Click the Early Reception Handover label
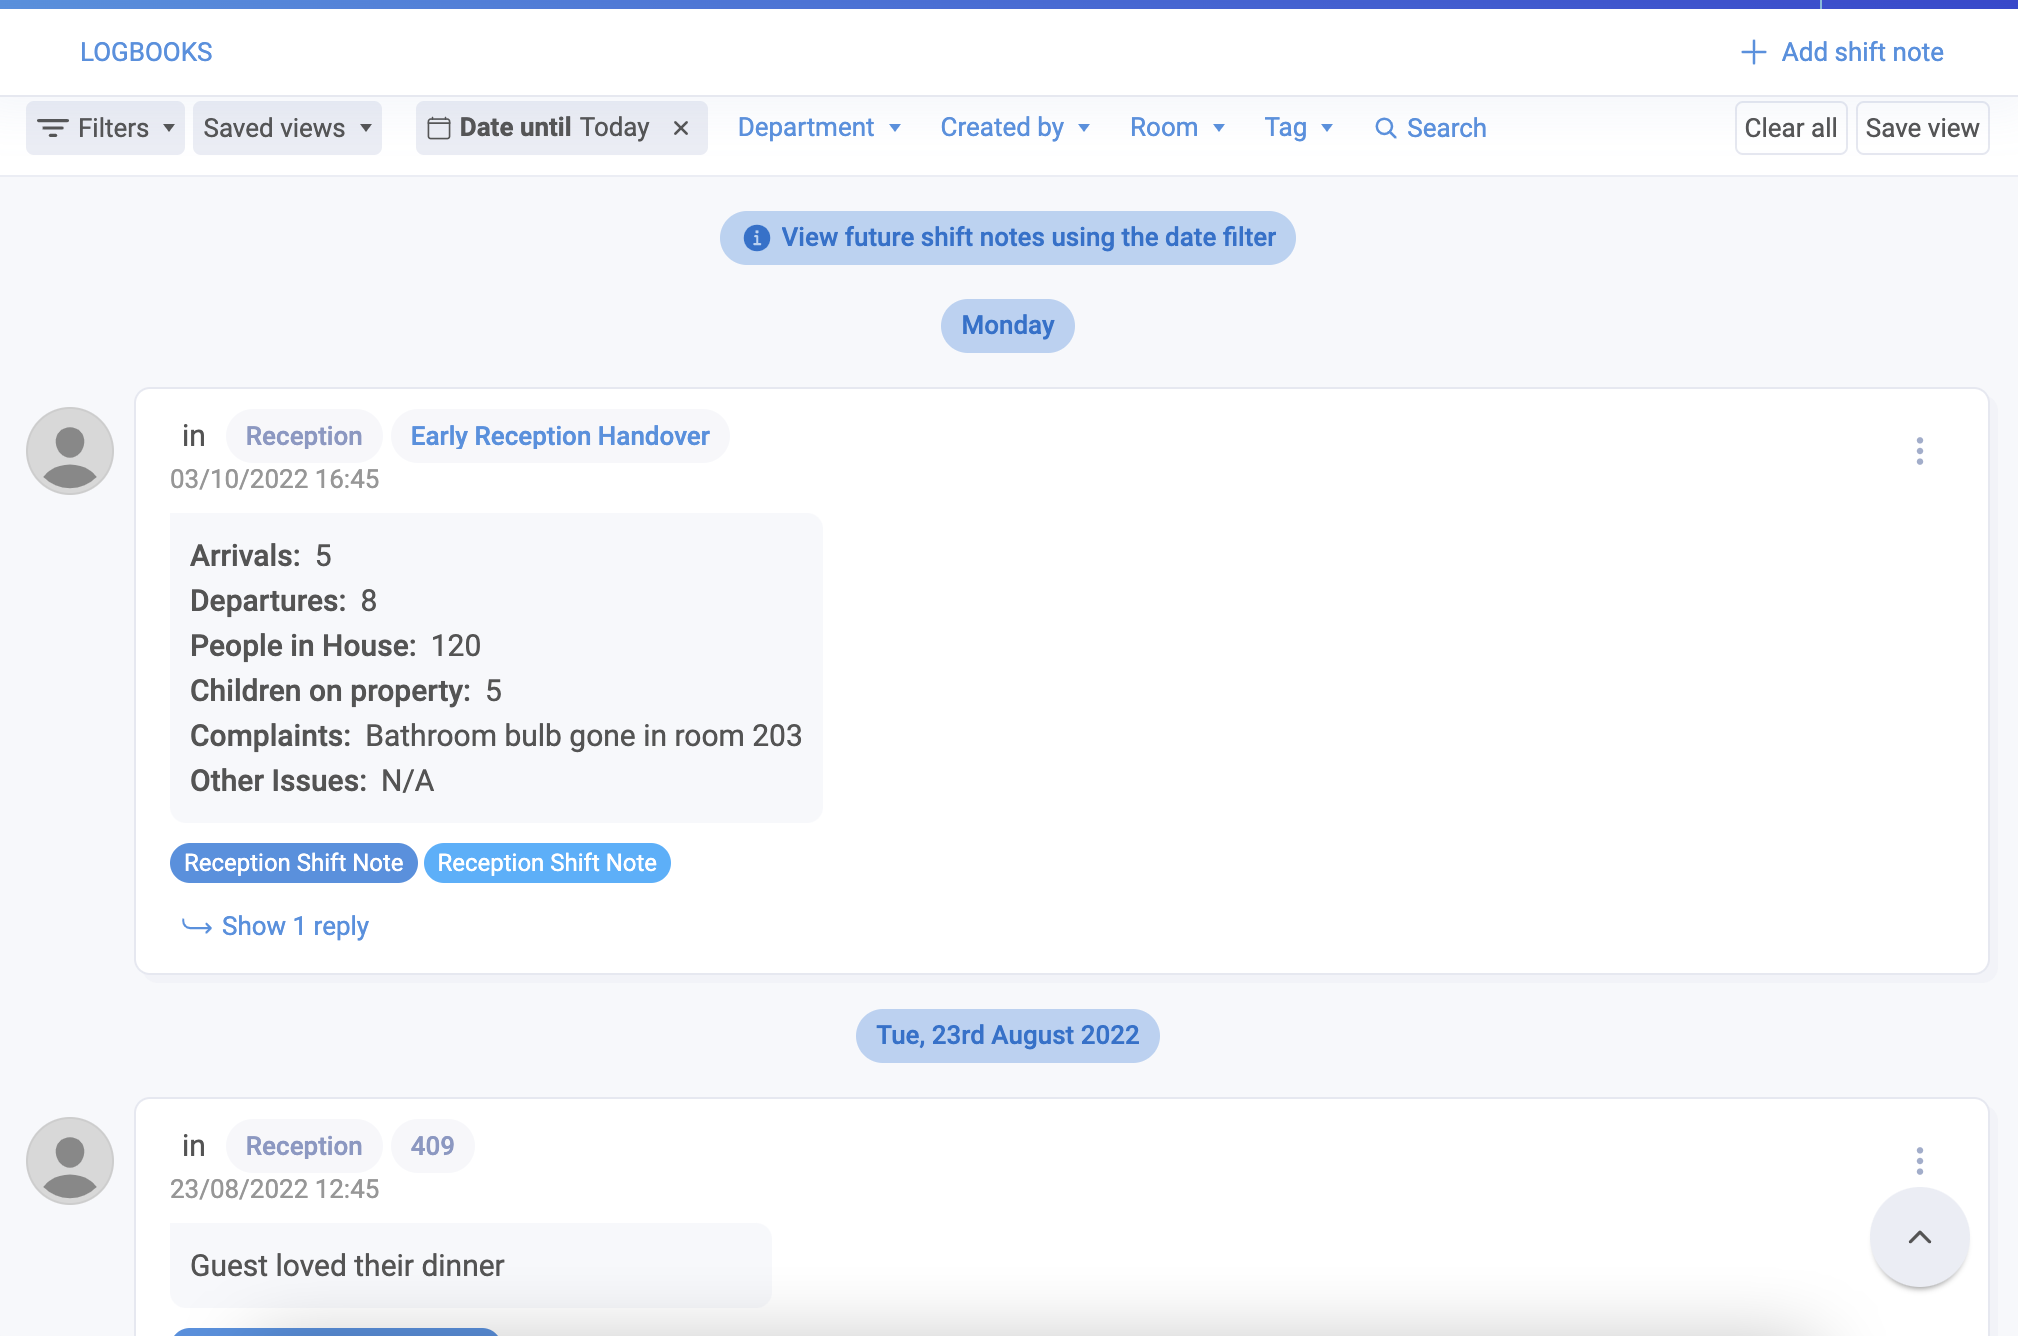2018x1336 pixels. [560, 436]
